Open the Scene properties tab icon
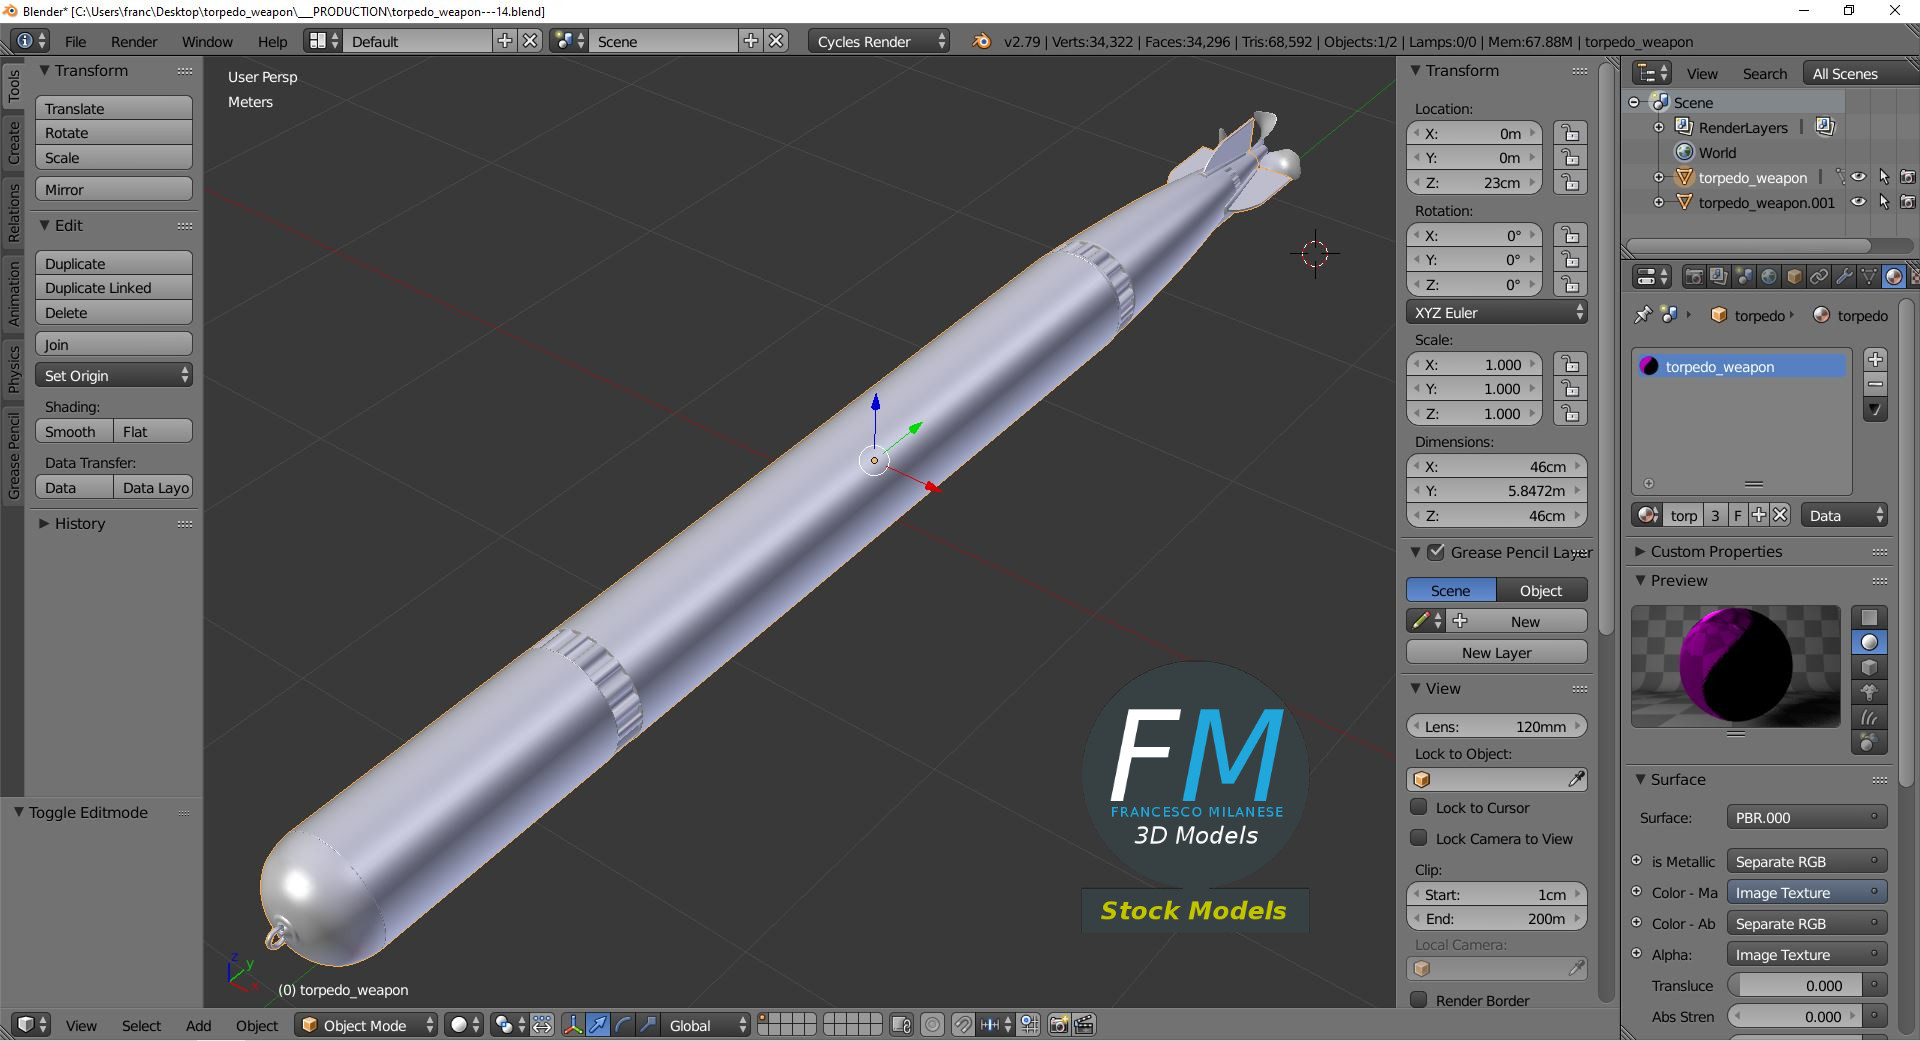This screenshot has height=1041, width=1920. coord(1744,277)
